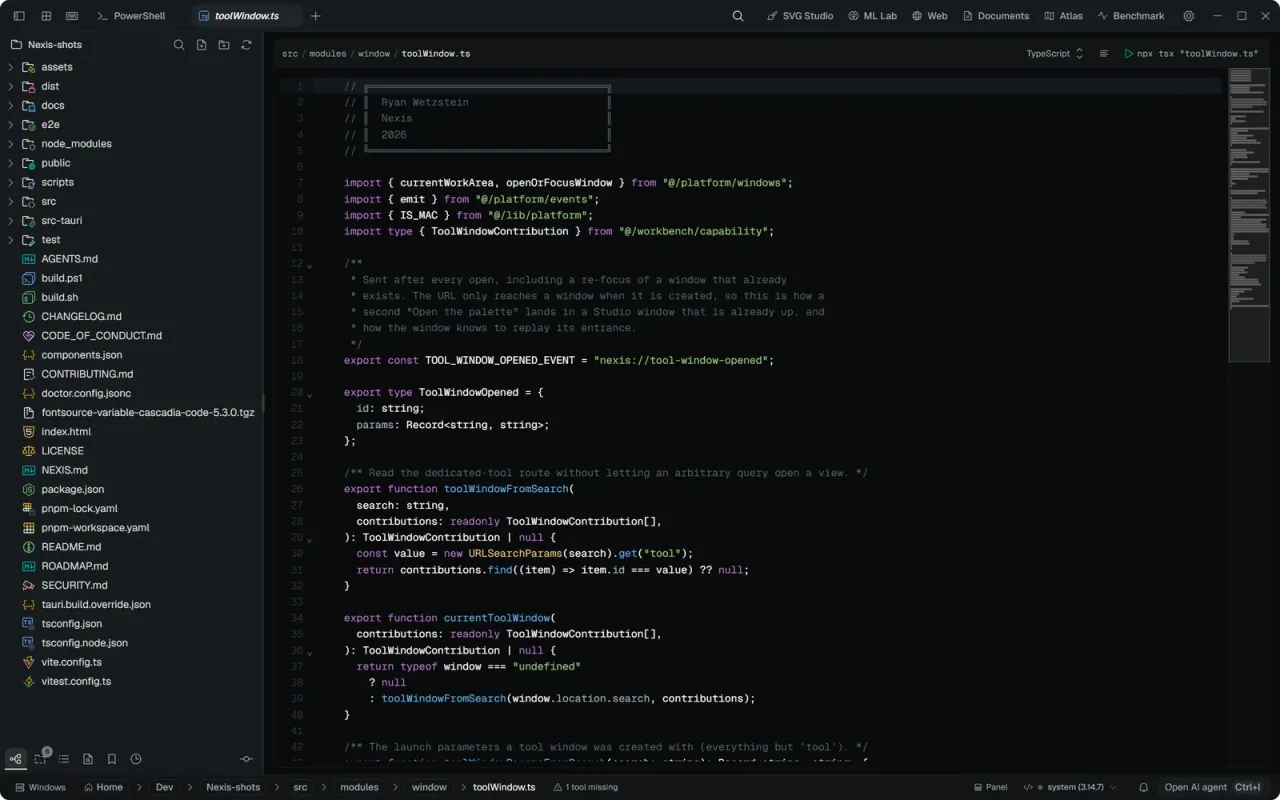The height and width of the screenshot is (800, 1280).
Task: Open the Benchmark tool
Action: 1130,16
